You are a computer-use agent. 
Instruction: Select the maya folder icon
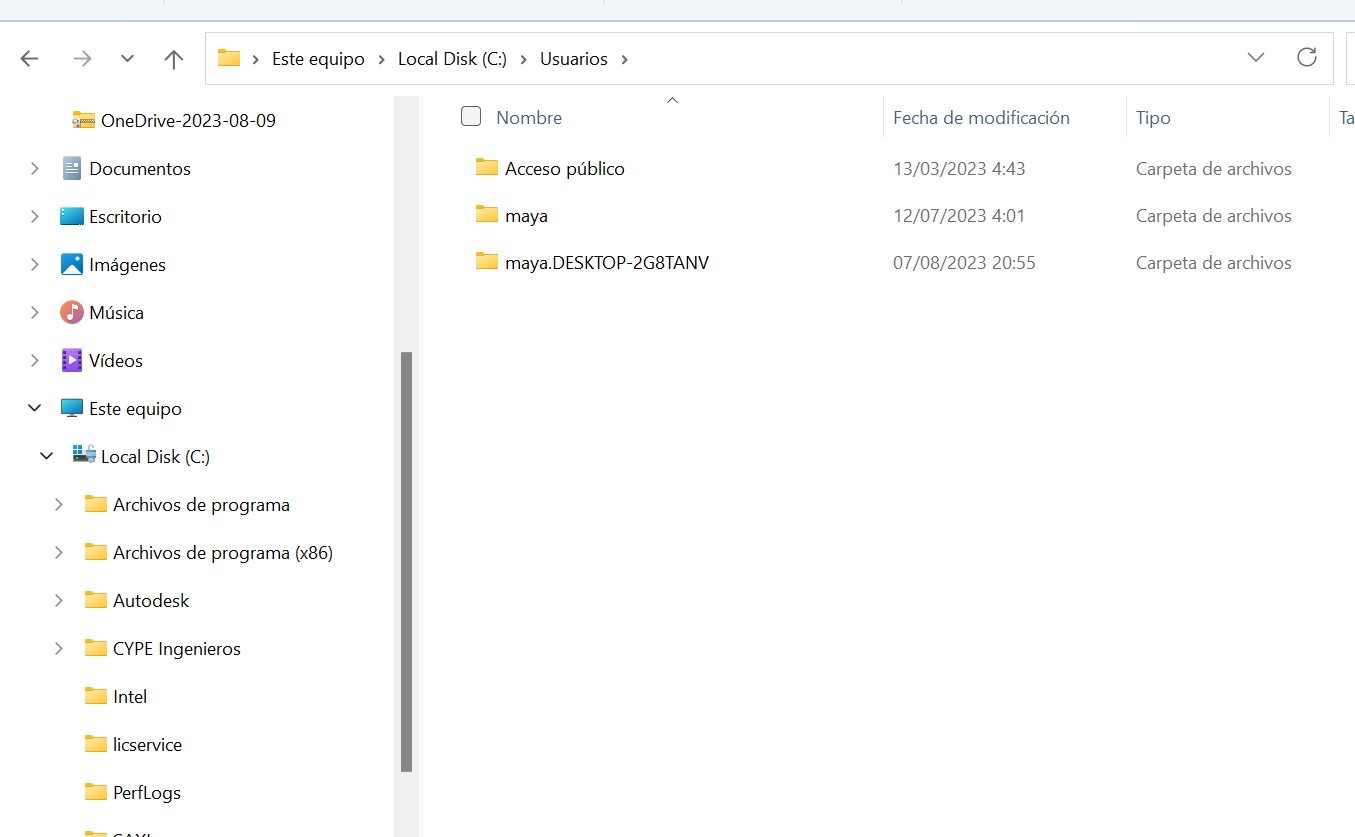[x=487, y=214]
